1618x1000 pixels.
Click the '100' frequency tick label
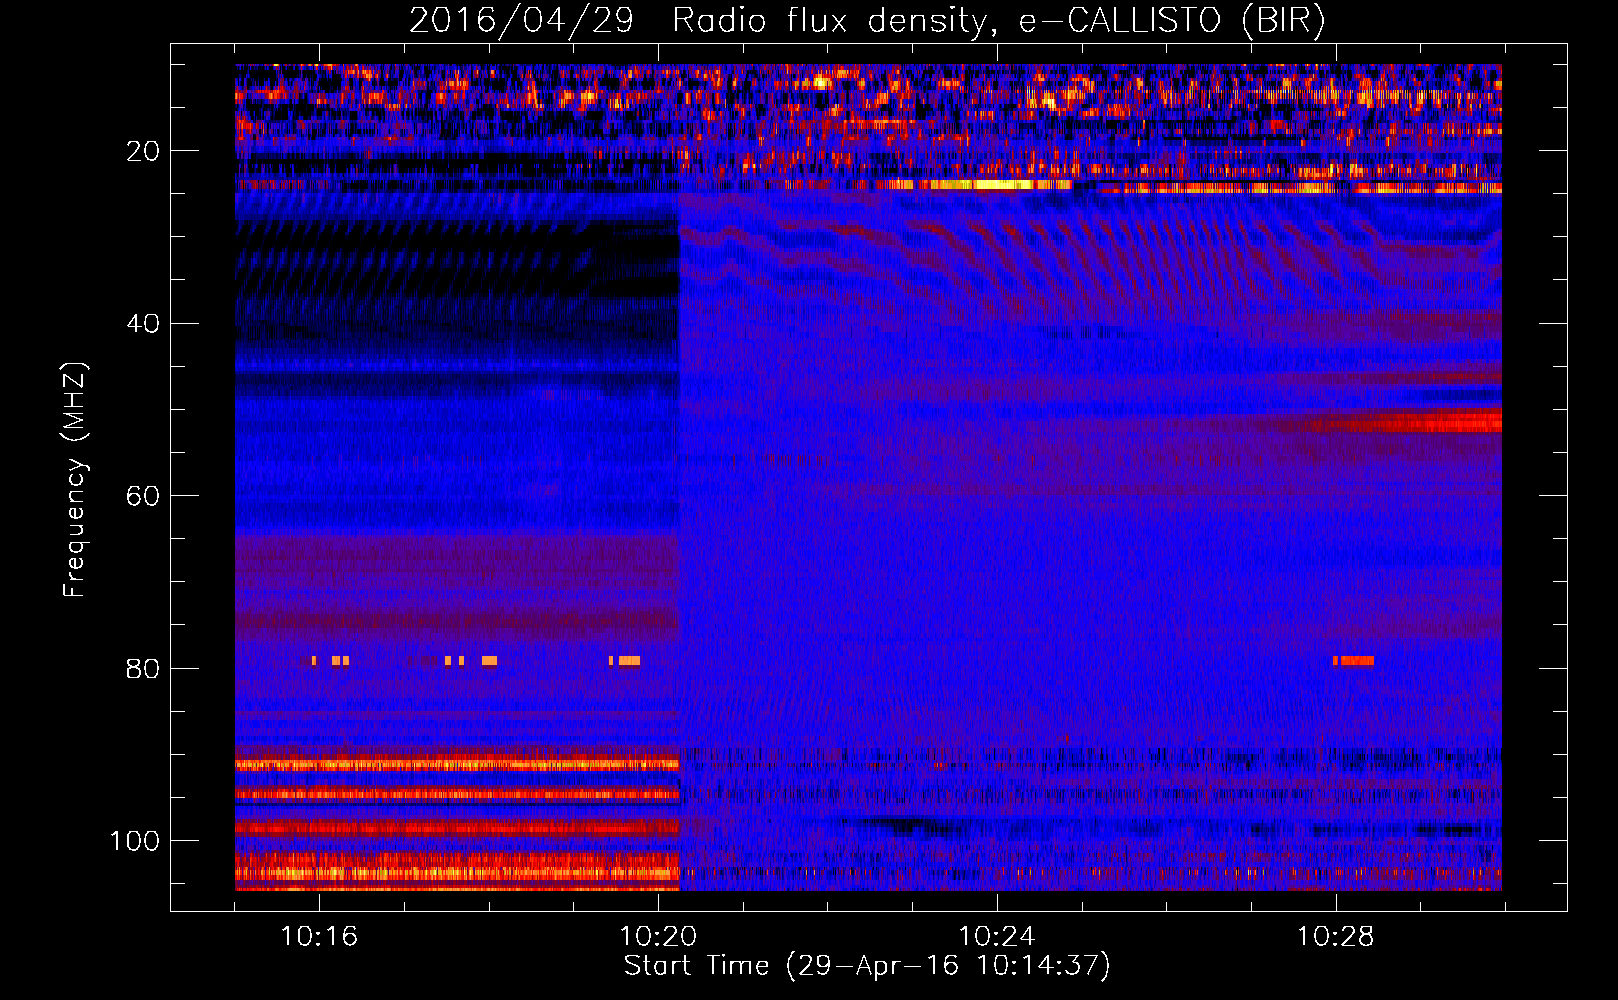click(x=135, y=841)
